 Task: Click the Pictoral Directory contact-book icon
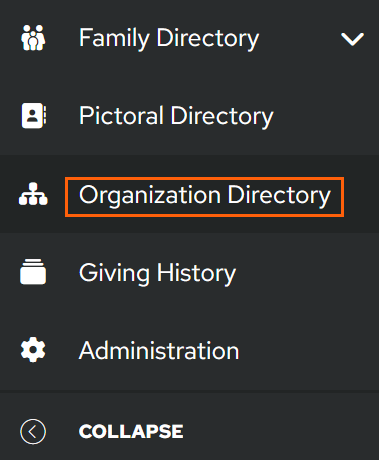34,116
